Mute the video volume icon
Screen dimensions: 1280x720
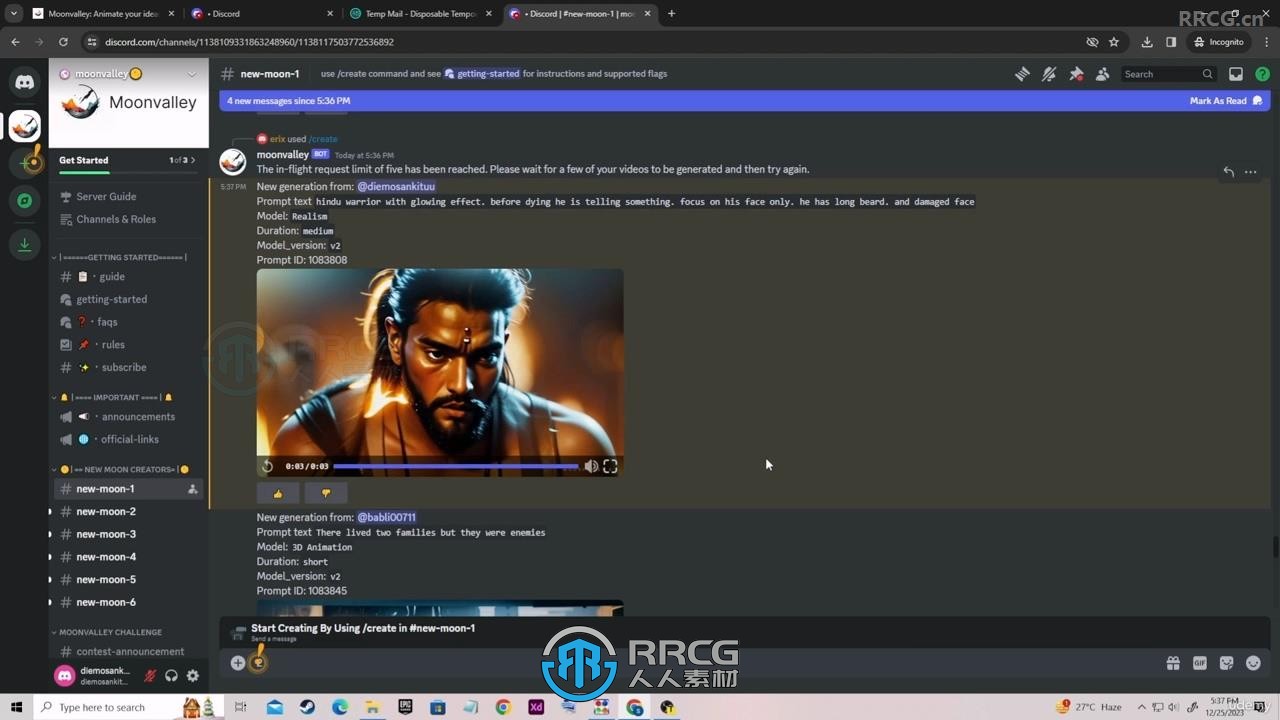pos(591,466)
